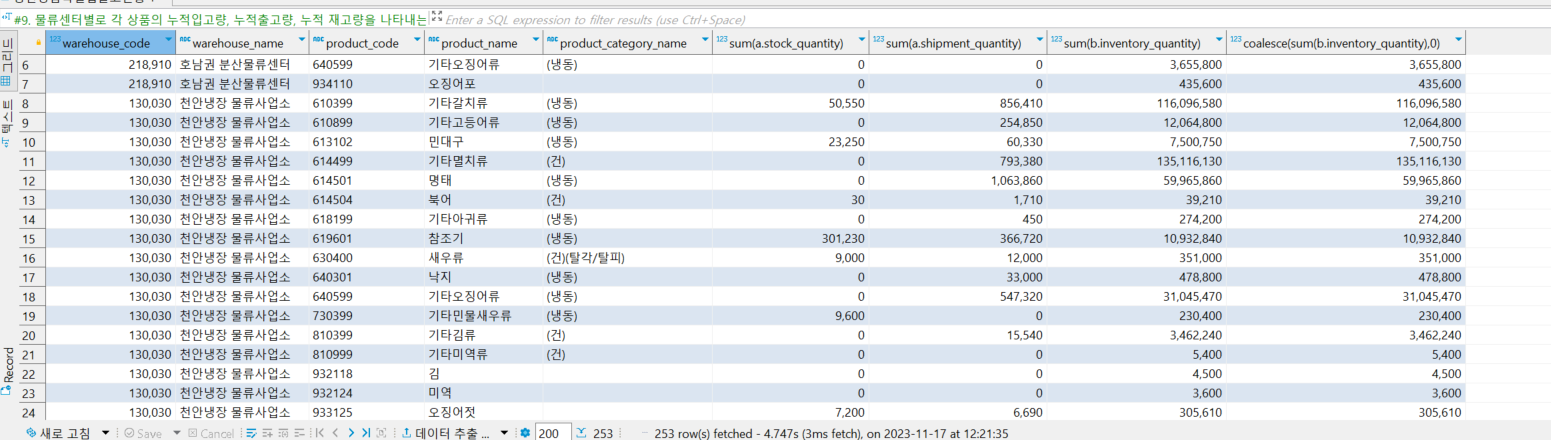Open the result set settings gear

(x=525, y=433)
